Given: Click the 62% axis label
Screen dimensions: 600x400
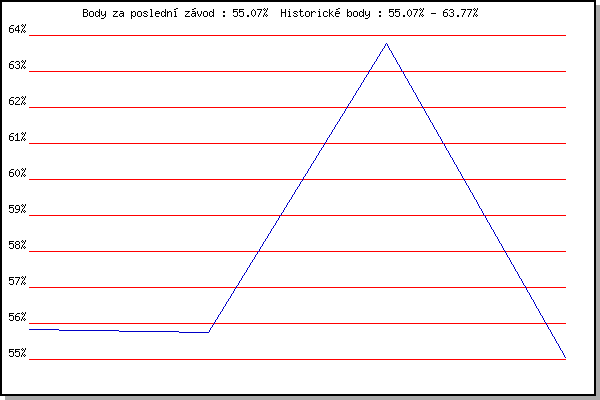Looking at the screenshot, I should click(x=17, y=101).
